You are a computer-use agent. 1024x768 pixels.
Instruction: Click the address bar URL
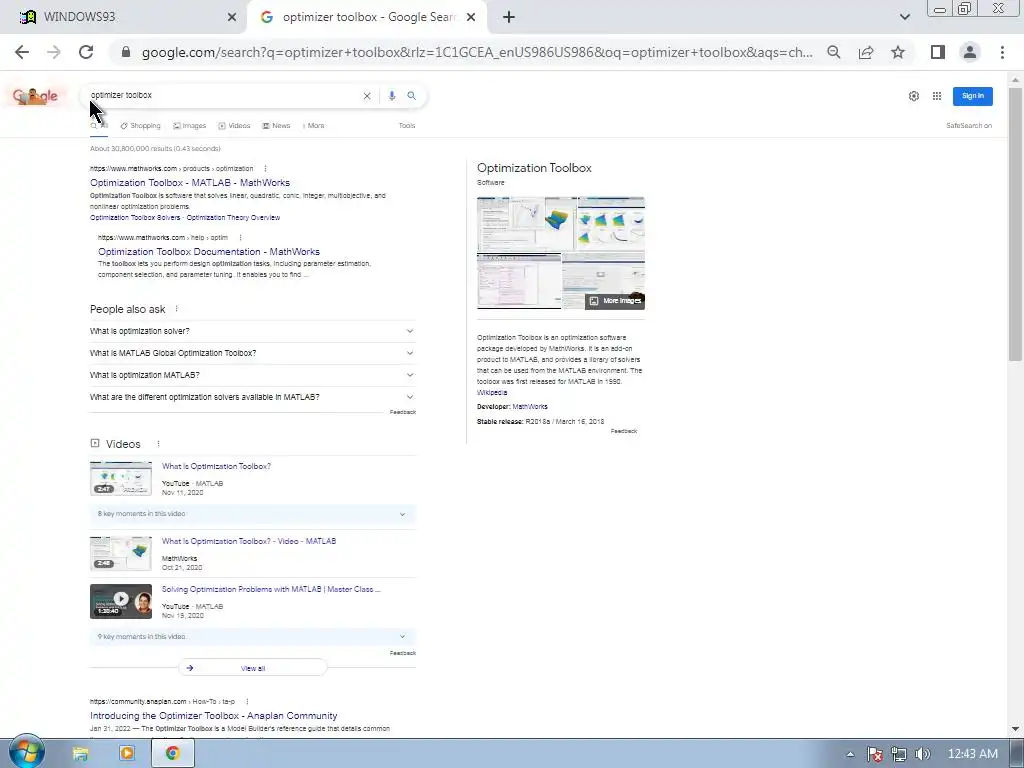click(477, 52)
